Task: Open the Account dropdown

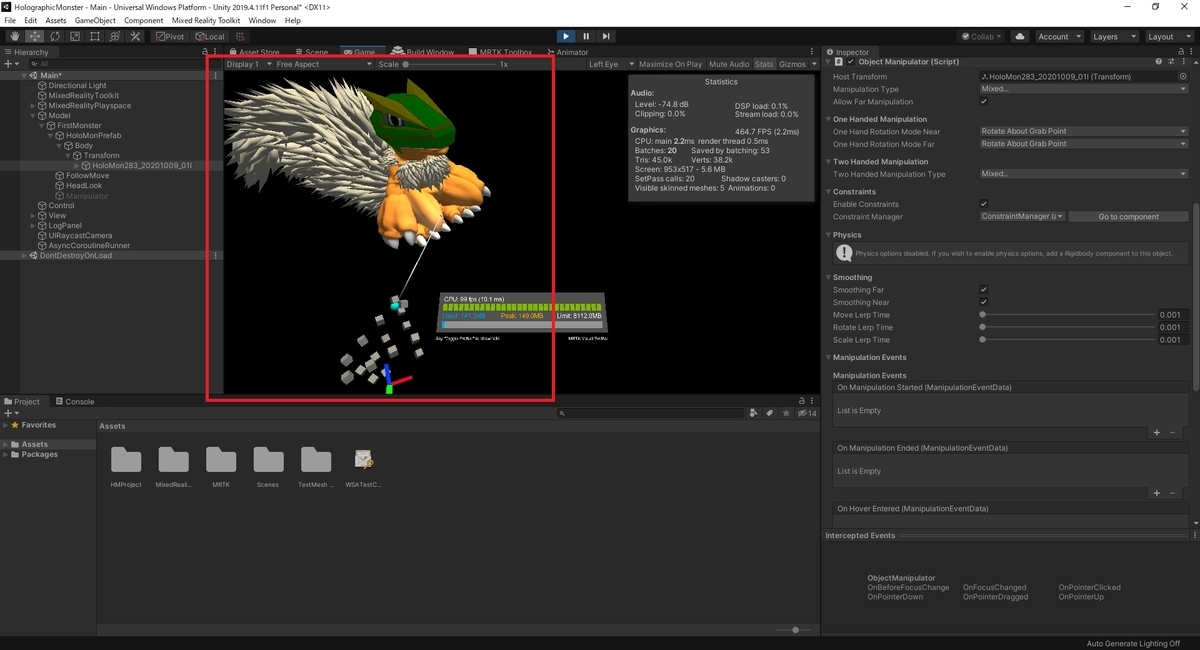Action: tap(1058, 36)
